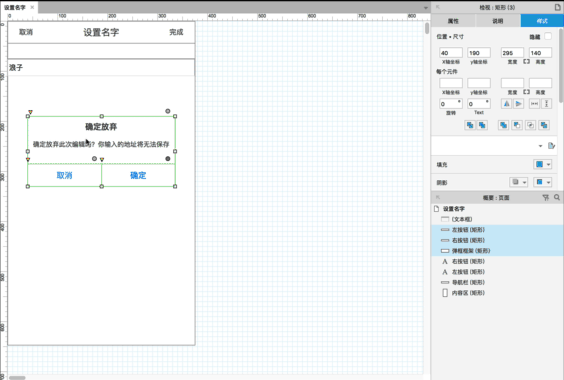The image size is (564, 380).
Task: Select the 样式 tab
Action: [542, 21]
